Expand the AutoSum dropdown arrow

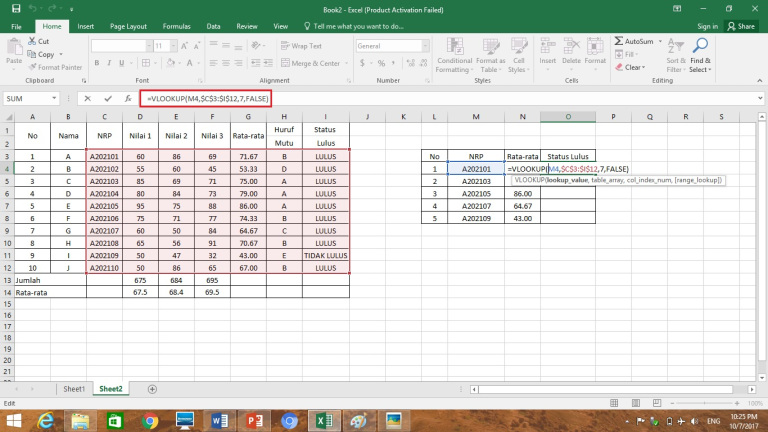point(660,41)
